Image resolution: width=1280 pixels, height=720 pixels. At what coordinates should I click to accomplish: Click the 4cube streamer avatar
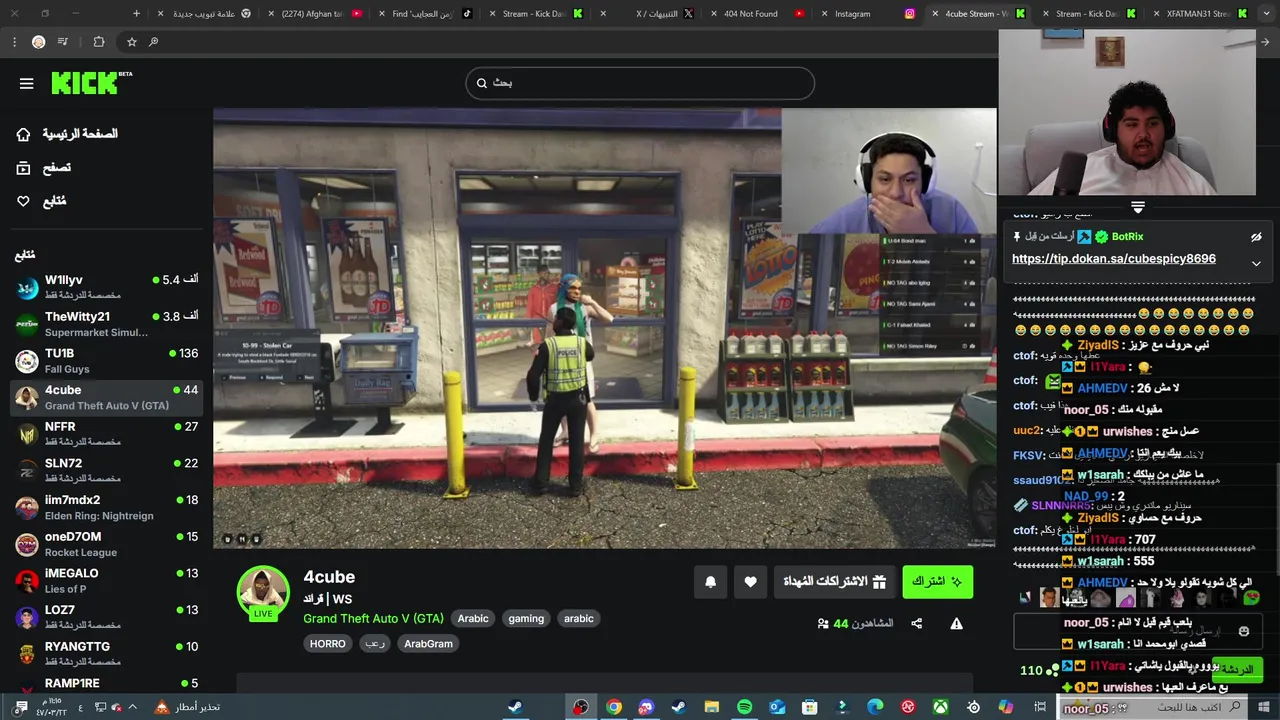point(263,591)
